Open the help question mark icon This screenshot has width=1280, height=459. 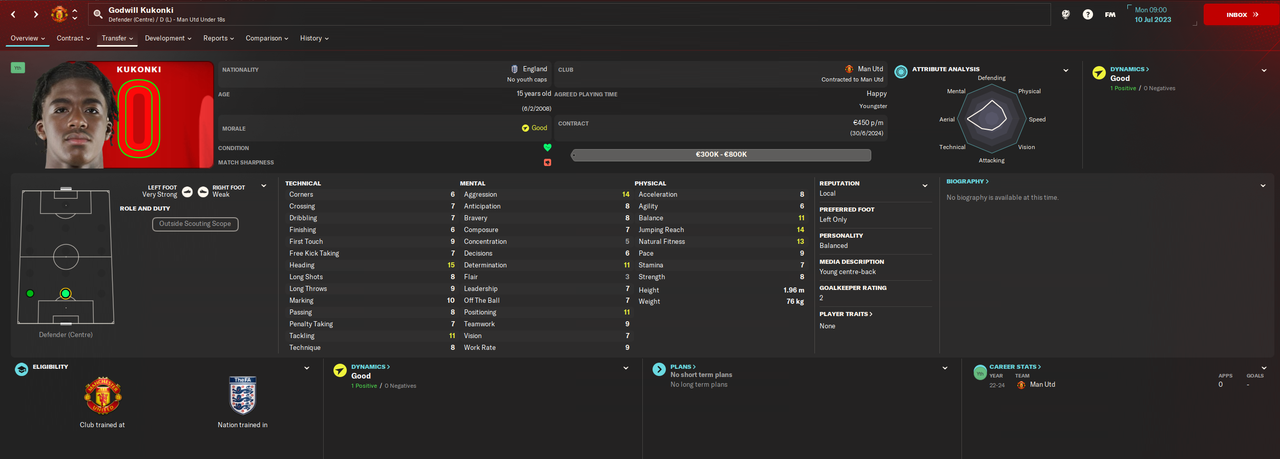point(1087,14)
